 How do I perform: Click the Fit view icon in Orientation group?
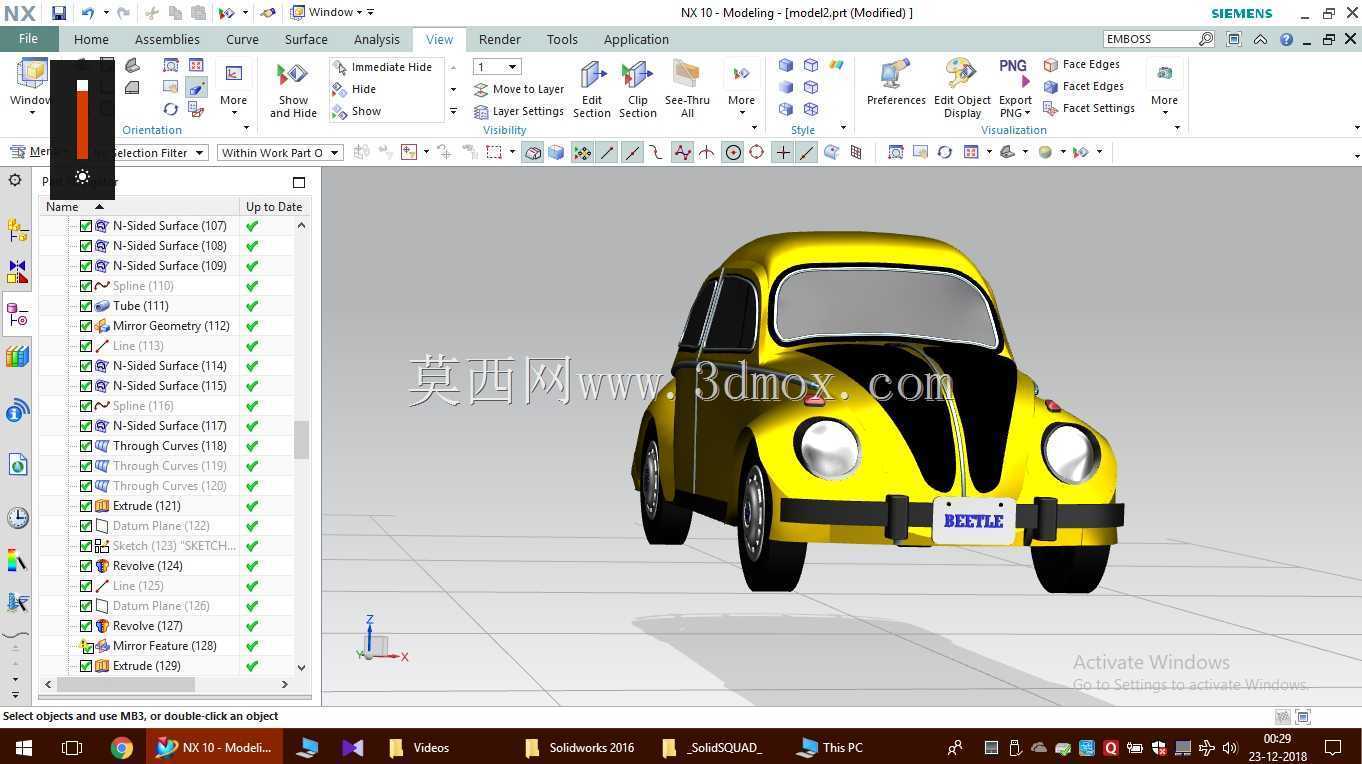(x=171, y=65)
